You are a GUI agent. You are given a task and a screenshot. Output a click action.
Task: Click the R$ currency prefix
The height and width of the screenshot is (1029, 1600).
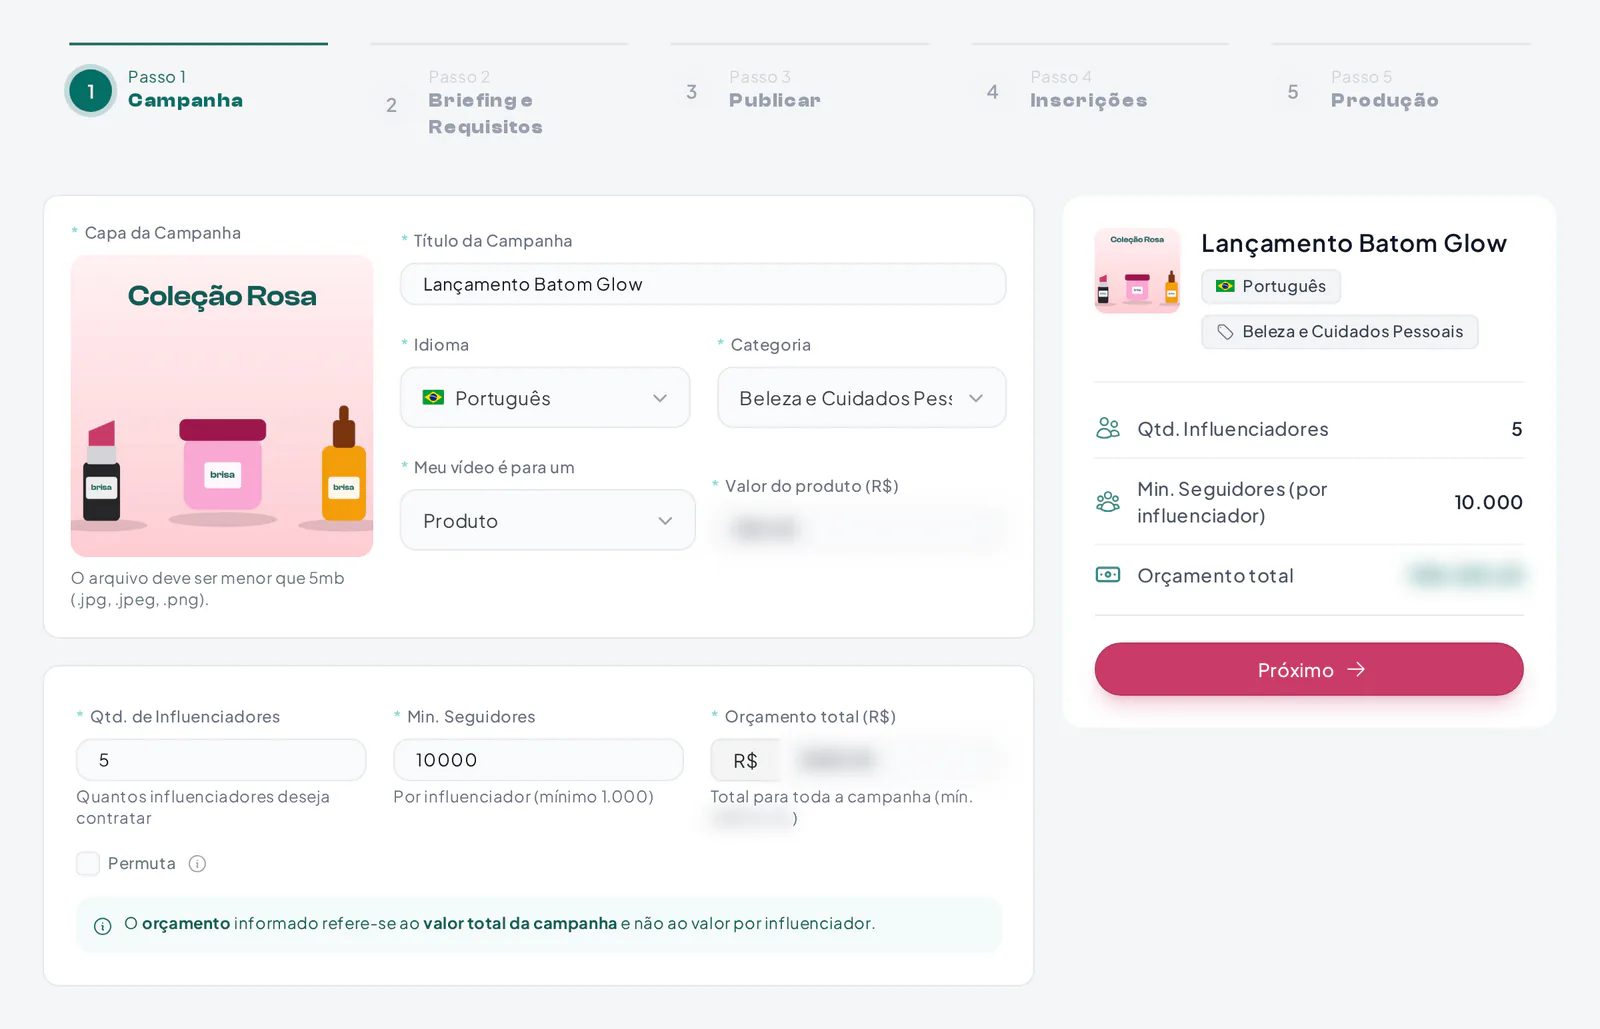point(746,760)
